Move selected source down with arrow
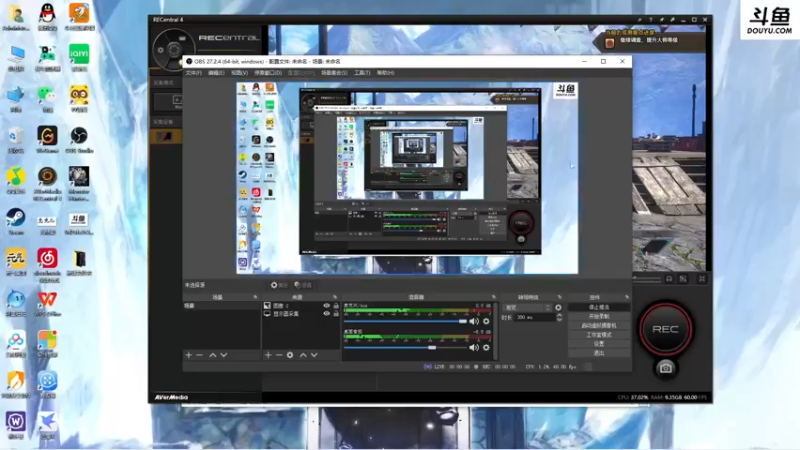 coord(314,355)
